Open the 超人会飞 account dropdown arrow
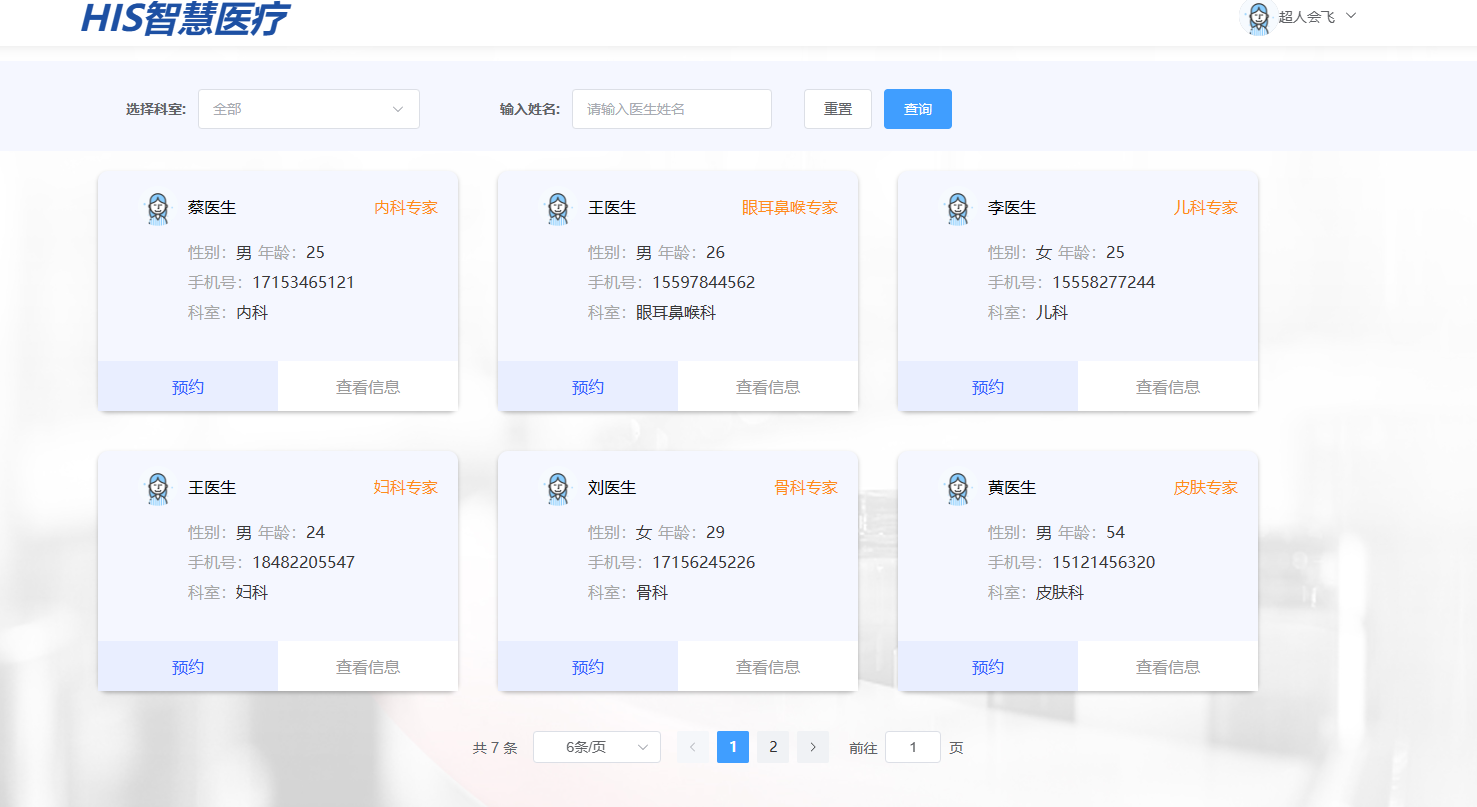Image resolution: width=1477 pixels, height=807 pixels. point(1351,16)
